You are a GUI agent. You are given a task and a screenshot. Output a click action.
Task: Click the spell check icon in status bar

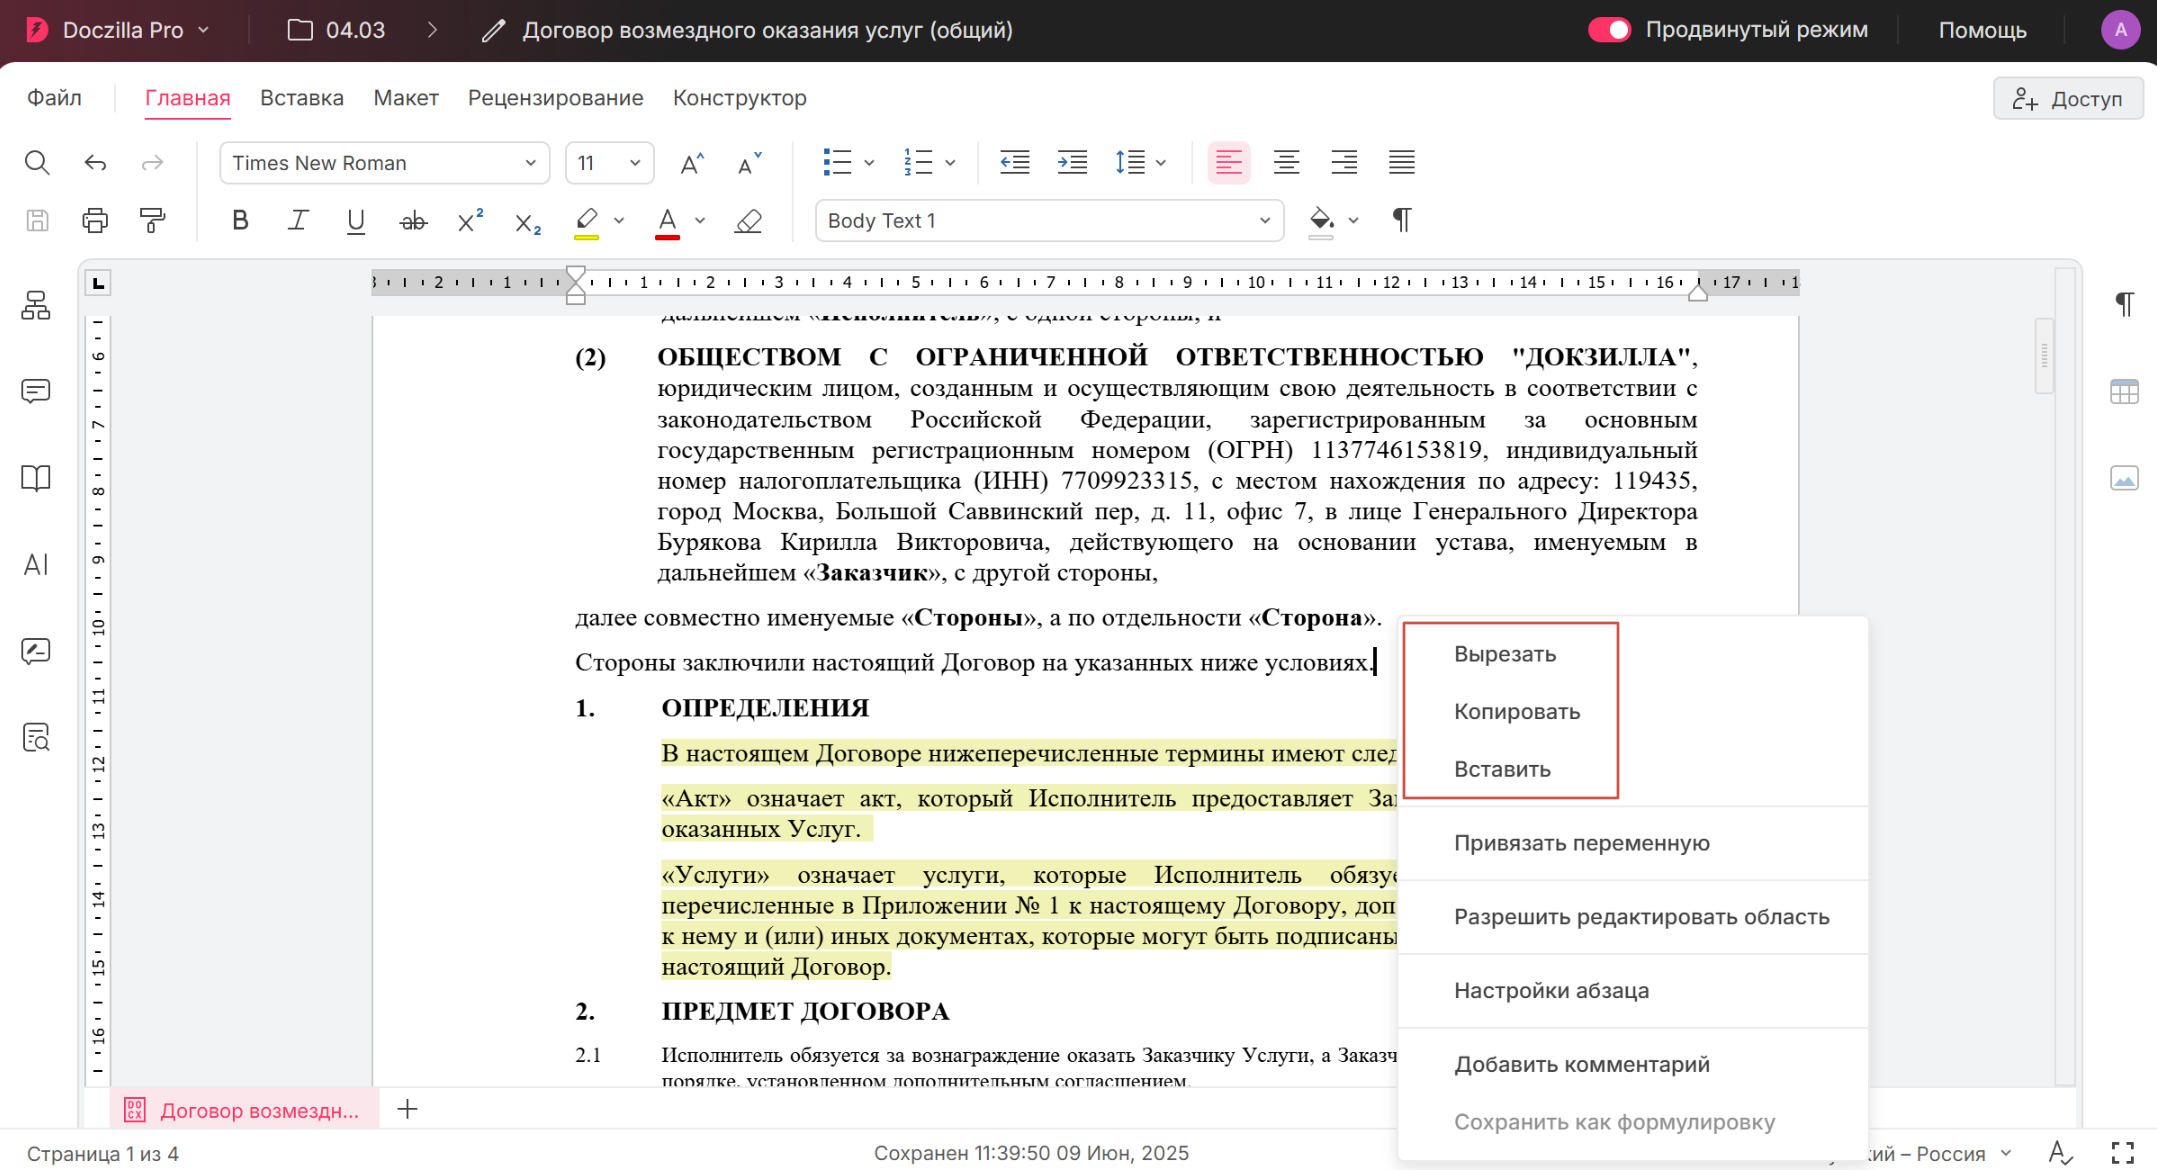[x=2061, y=1153]
